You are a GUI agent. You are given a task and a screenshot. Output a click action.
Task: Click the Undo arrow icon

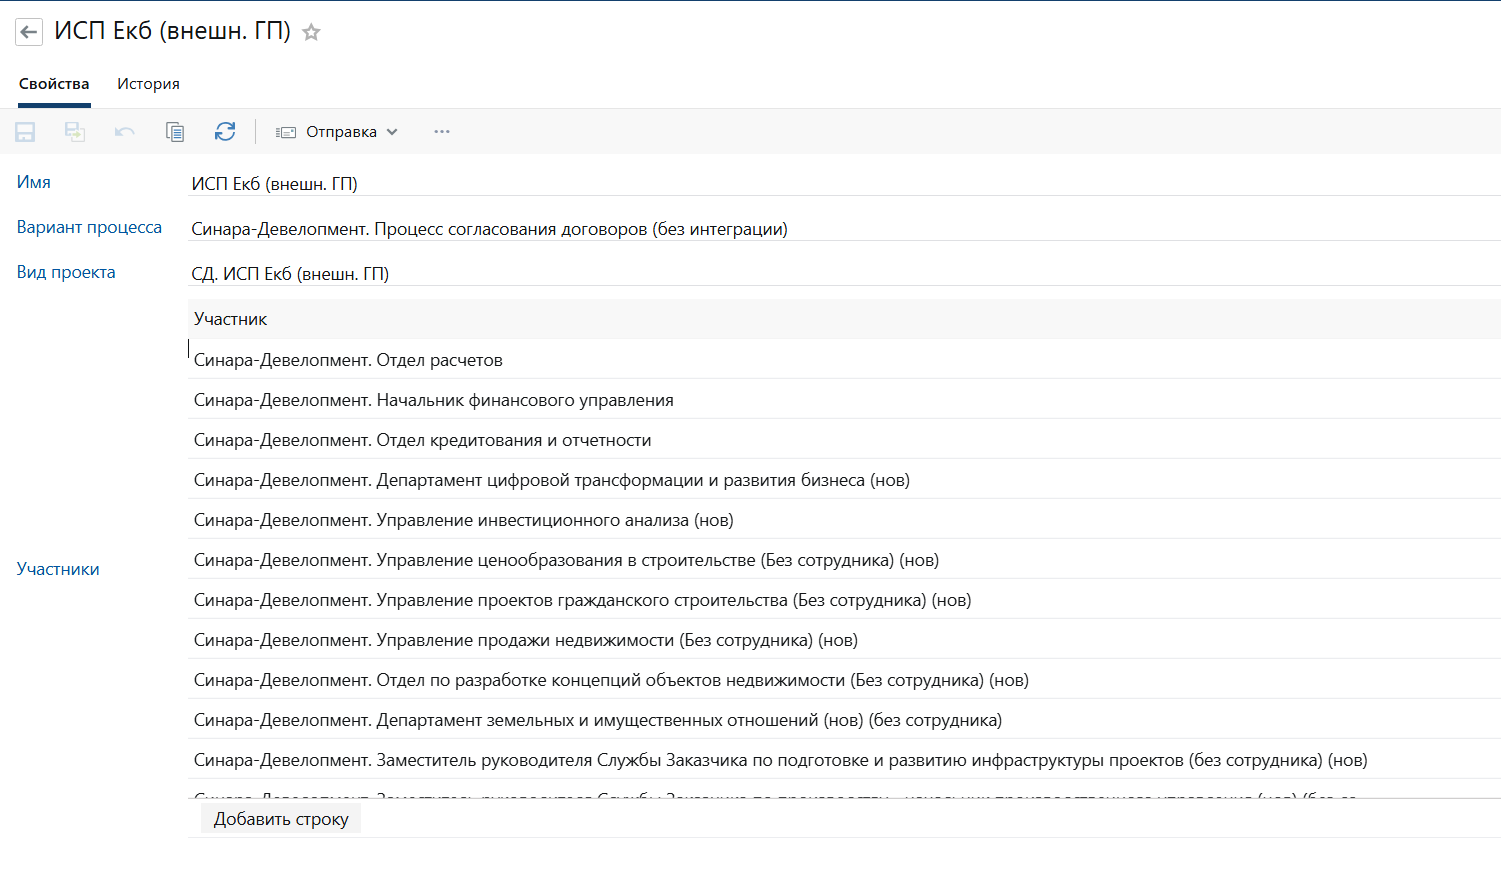[x=125, y=132]
